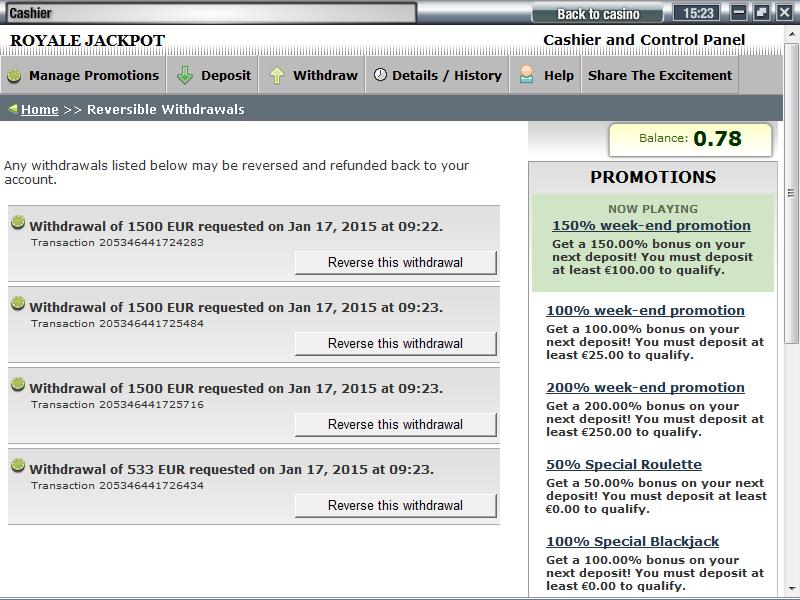Click the green down-arrow Deposit icon
The width and height of the screenshot is (800, 600).
point(185,76)
